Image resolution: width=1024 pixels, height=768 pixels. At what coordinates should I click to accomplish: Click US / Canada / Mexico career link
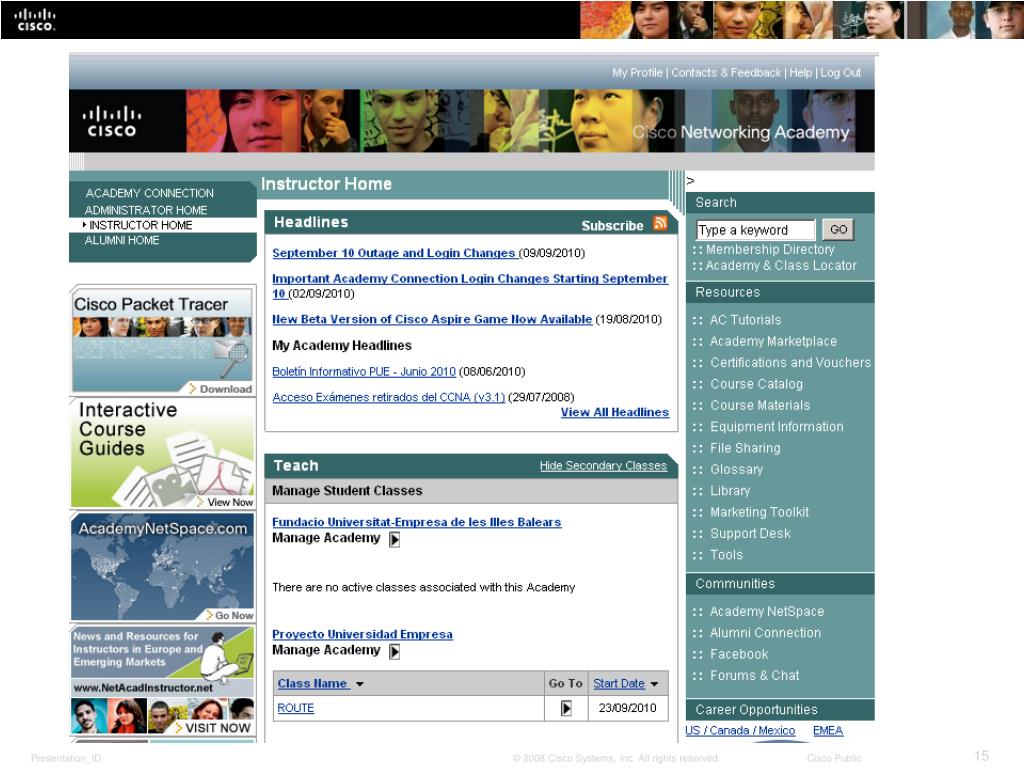(x=740, y=731)
